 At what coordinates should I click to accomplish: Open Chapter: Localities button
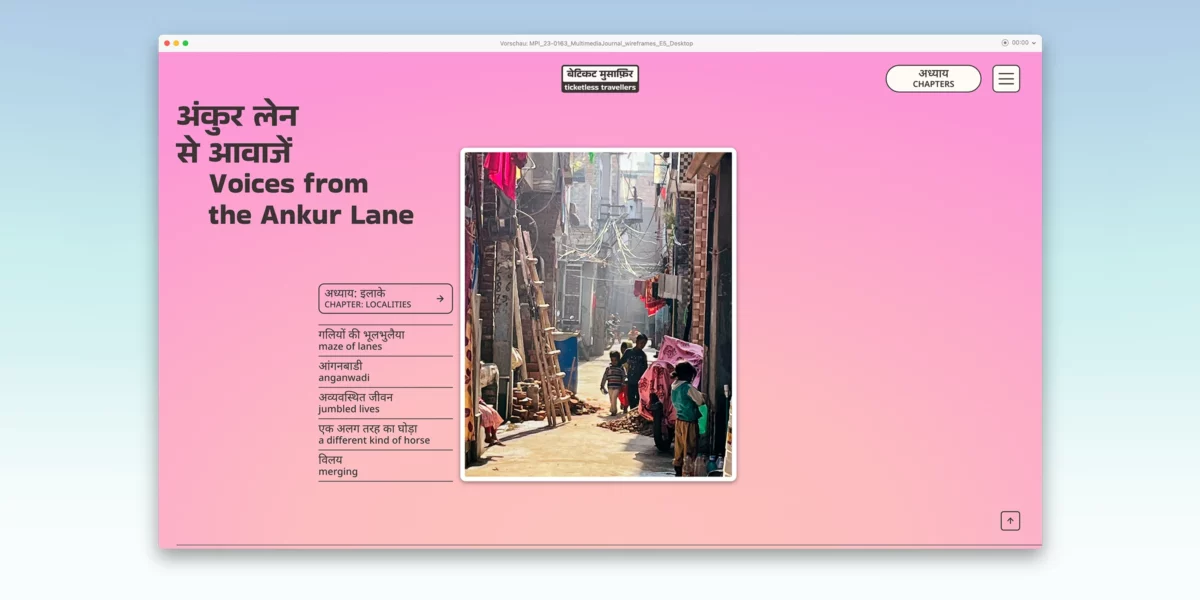385,299
